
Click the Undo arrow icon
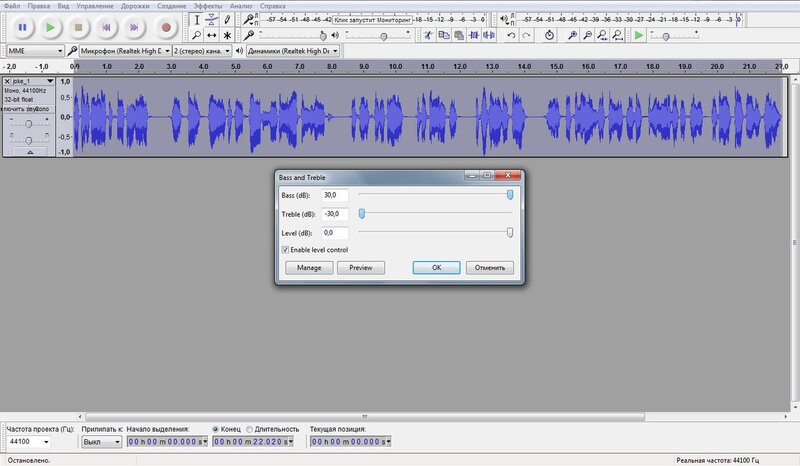pyautogui.click(x=511, y=35)
